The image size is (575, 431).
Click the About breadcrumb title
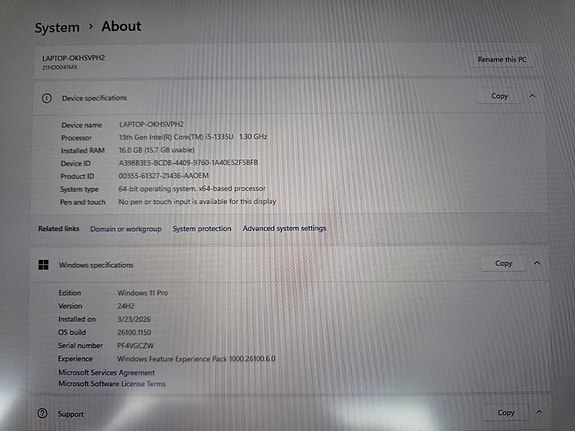pos(121,26)
